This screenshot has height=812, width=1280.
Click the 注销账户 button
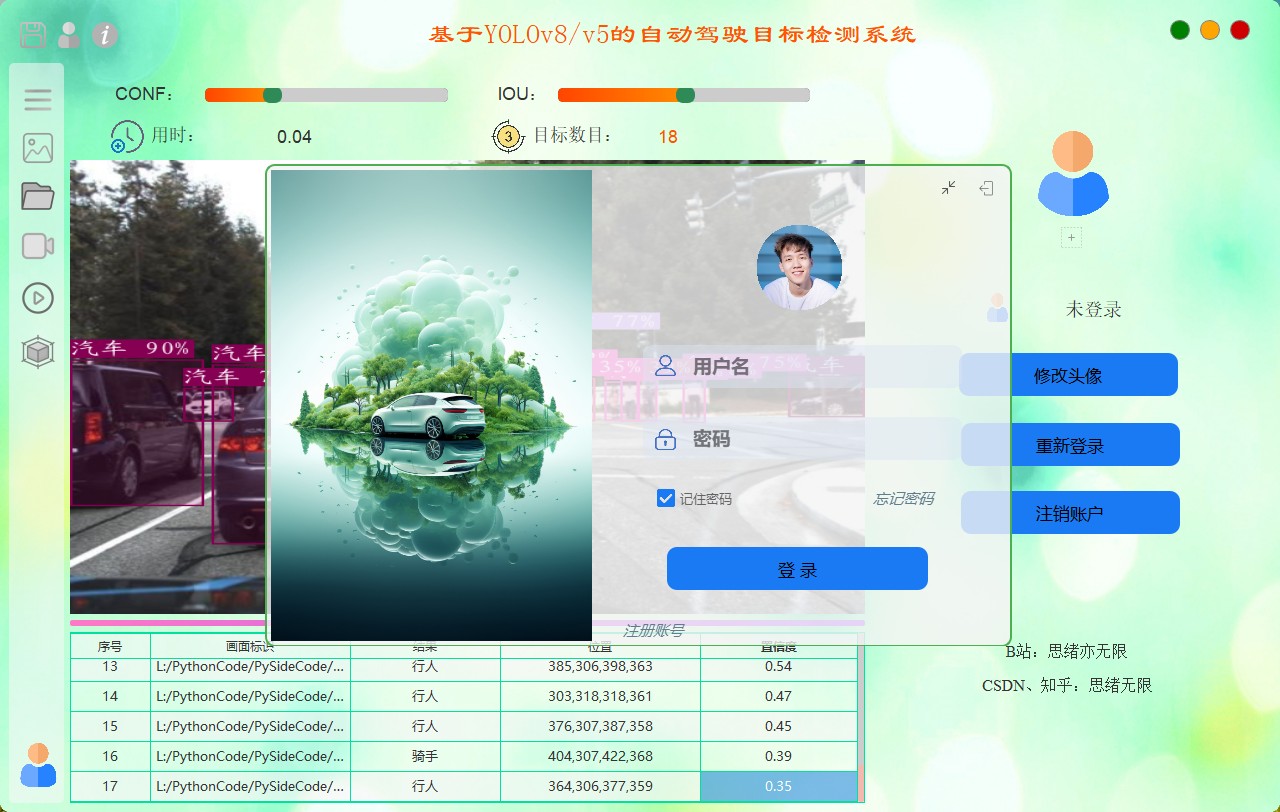1070,513
